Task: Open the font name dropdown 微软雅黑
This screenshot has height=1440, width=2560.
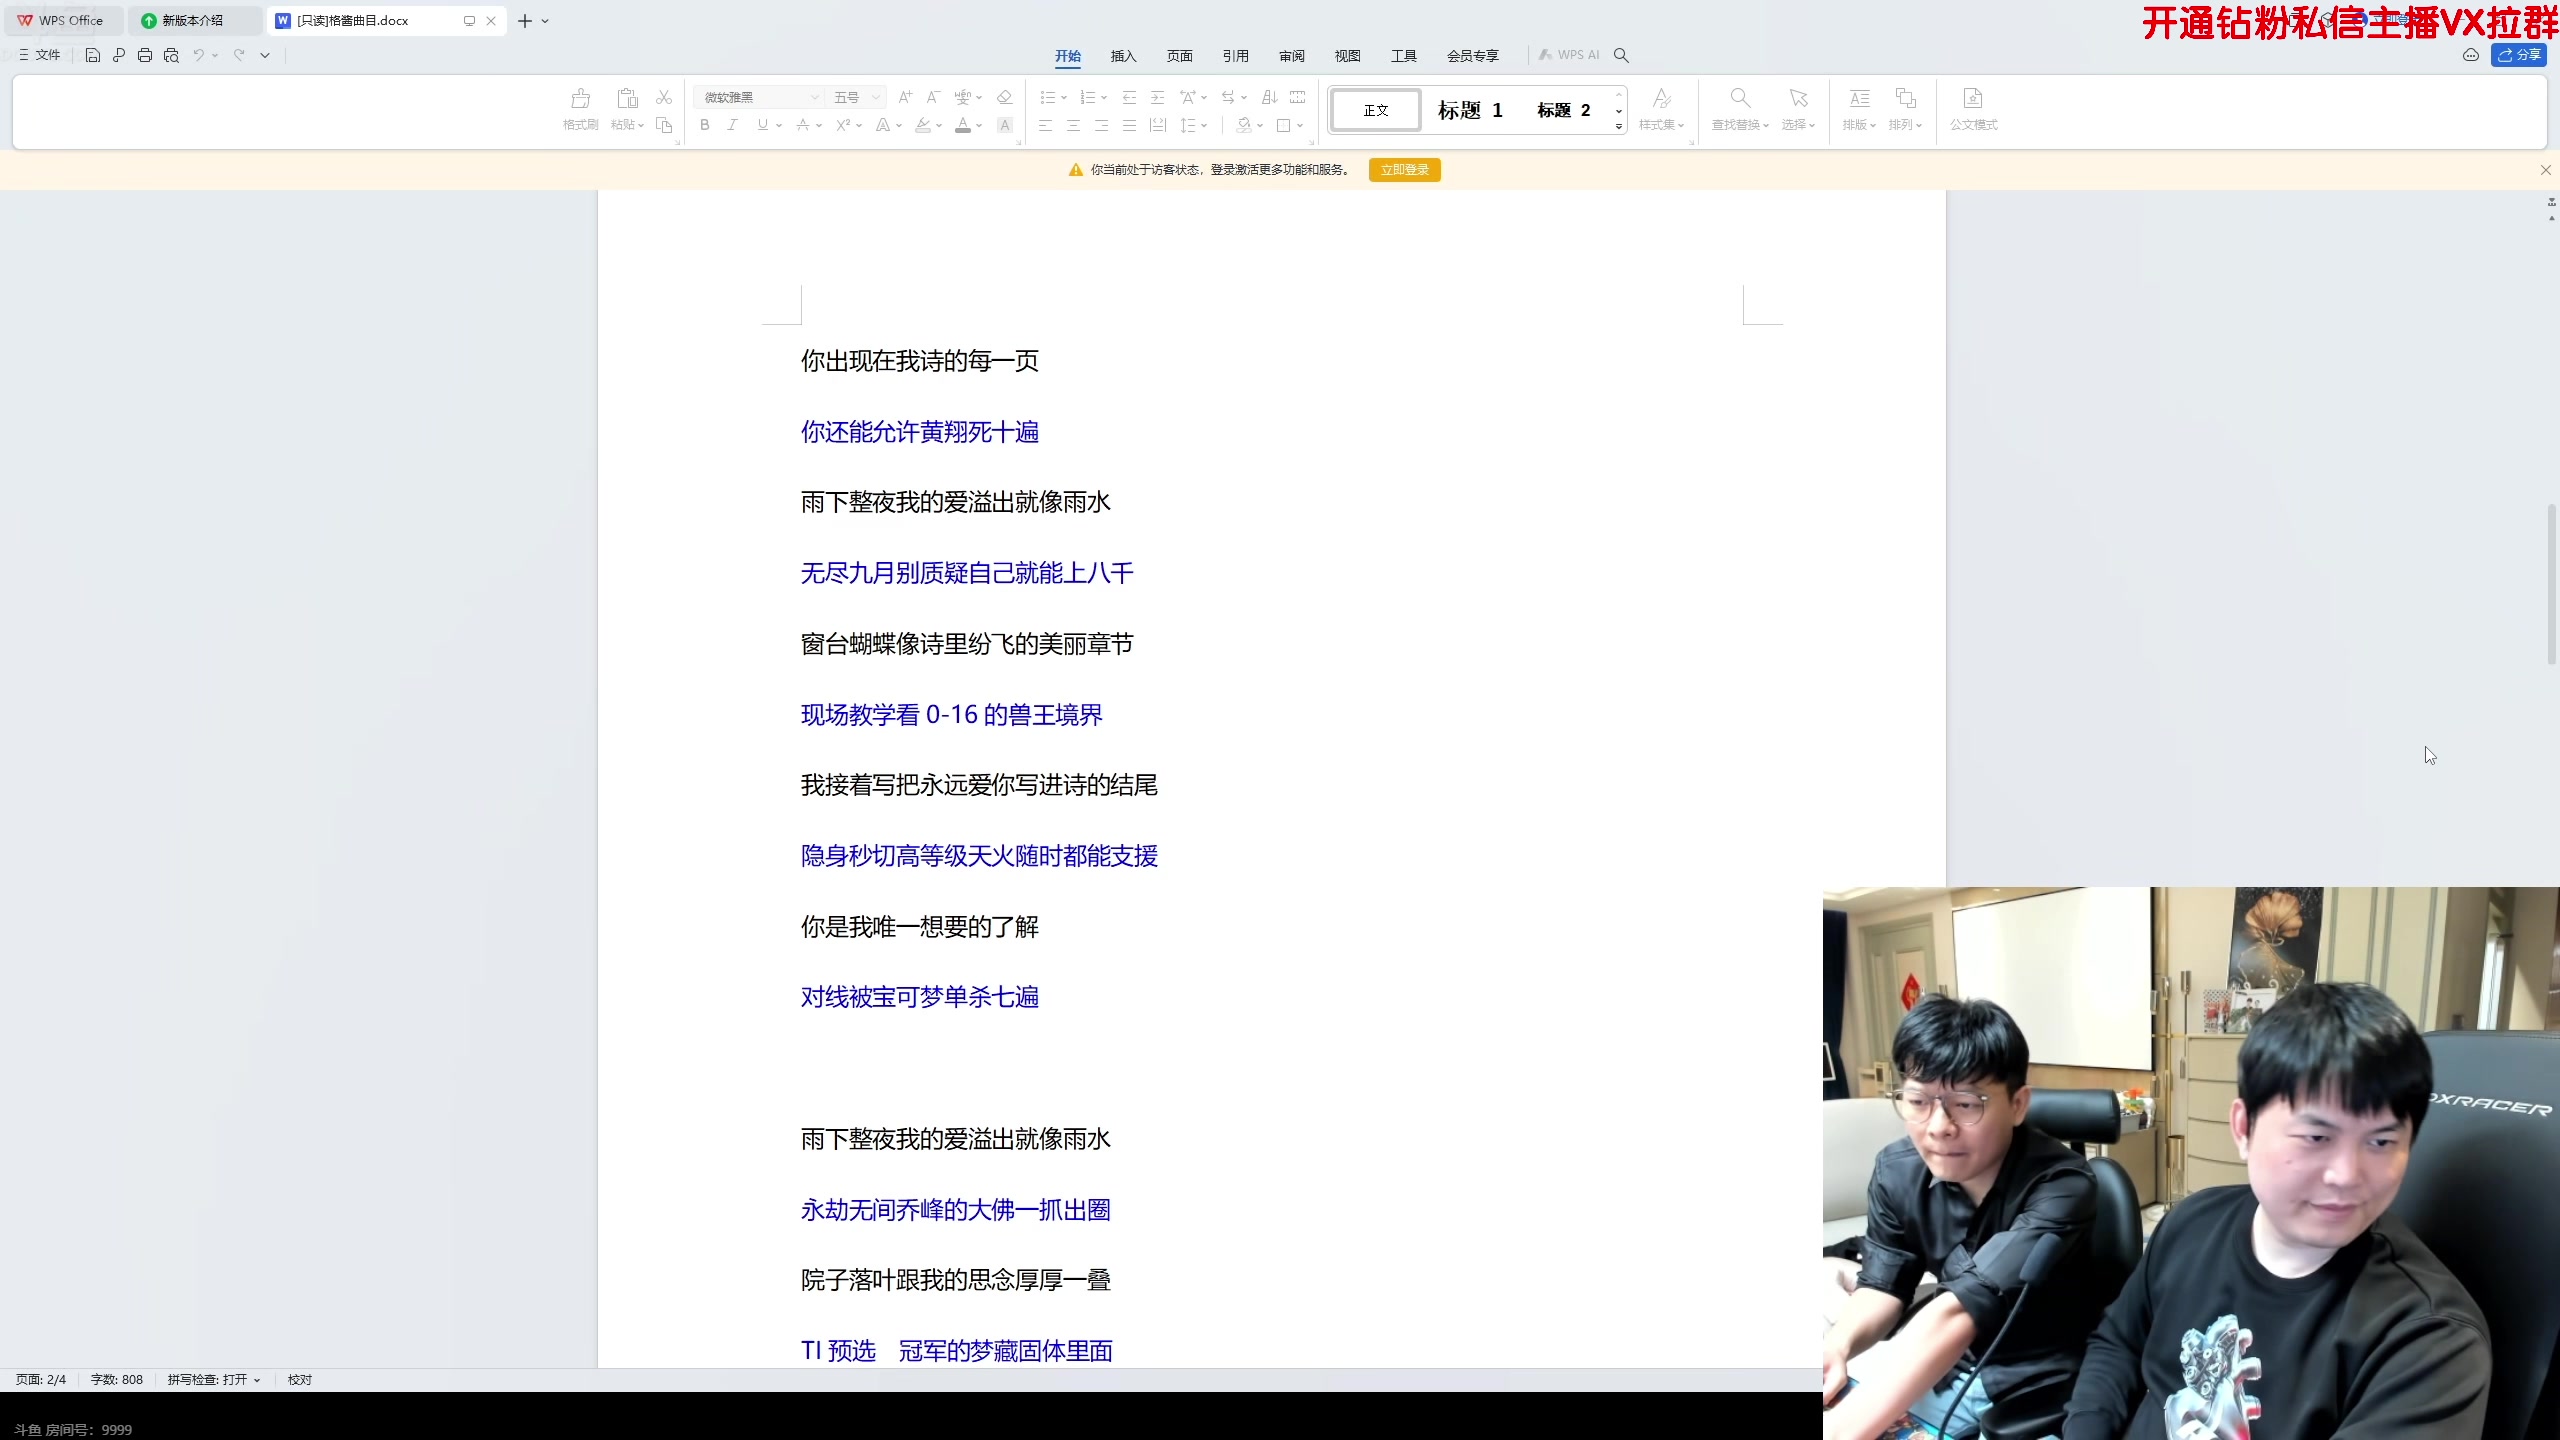Action: pyautogui.click(x=813, y=97)
